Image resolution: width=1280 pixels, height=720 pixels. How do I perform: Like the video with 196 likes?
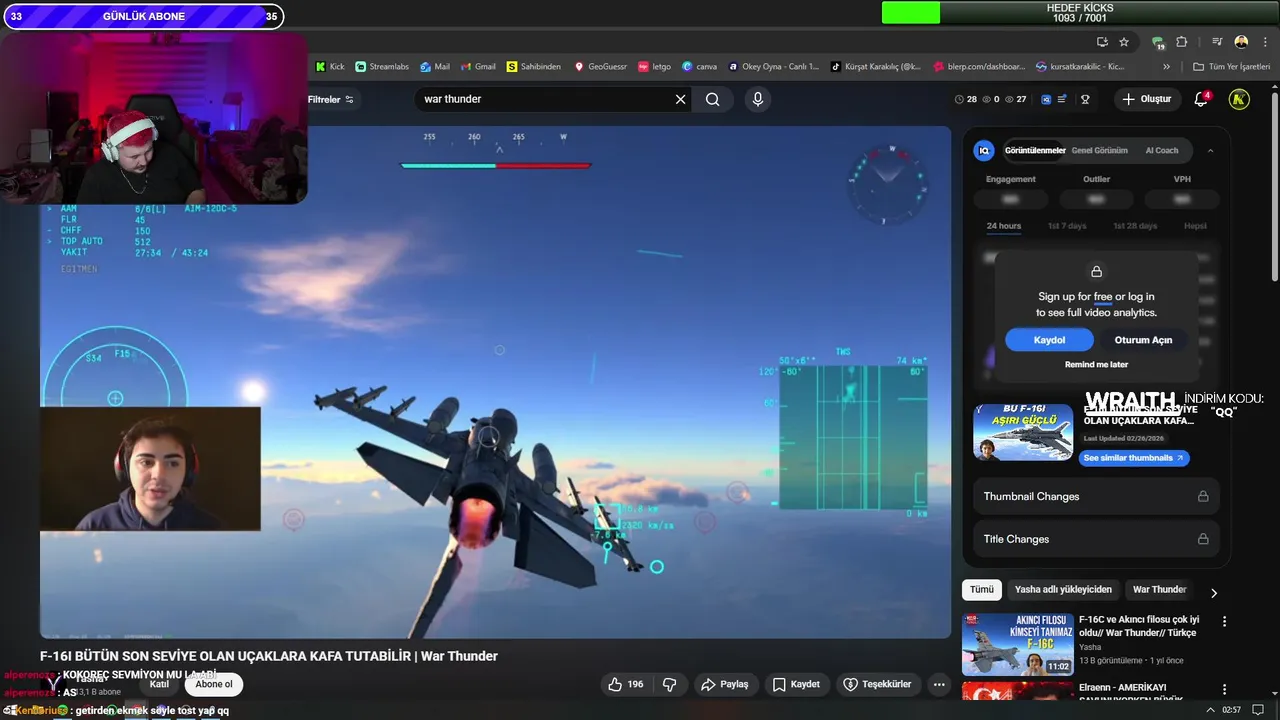[626, 684]
